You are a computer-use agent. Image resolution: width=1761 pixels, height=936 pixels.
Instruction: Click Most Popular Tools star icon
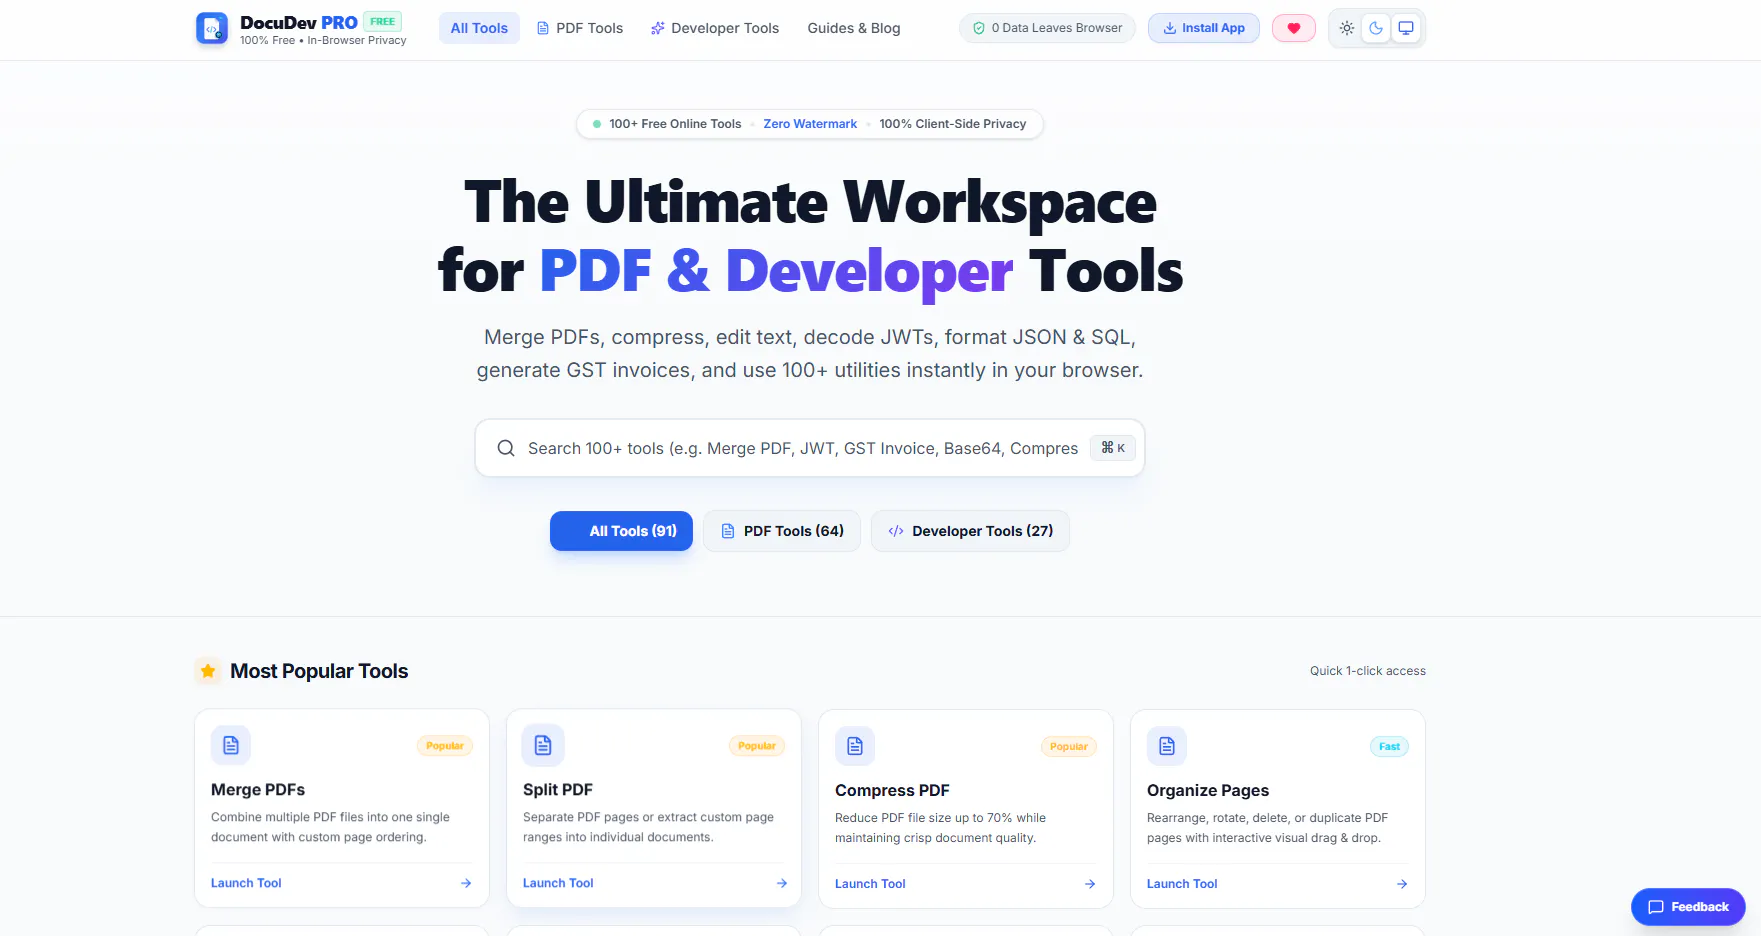point(208,671)
